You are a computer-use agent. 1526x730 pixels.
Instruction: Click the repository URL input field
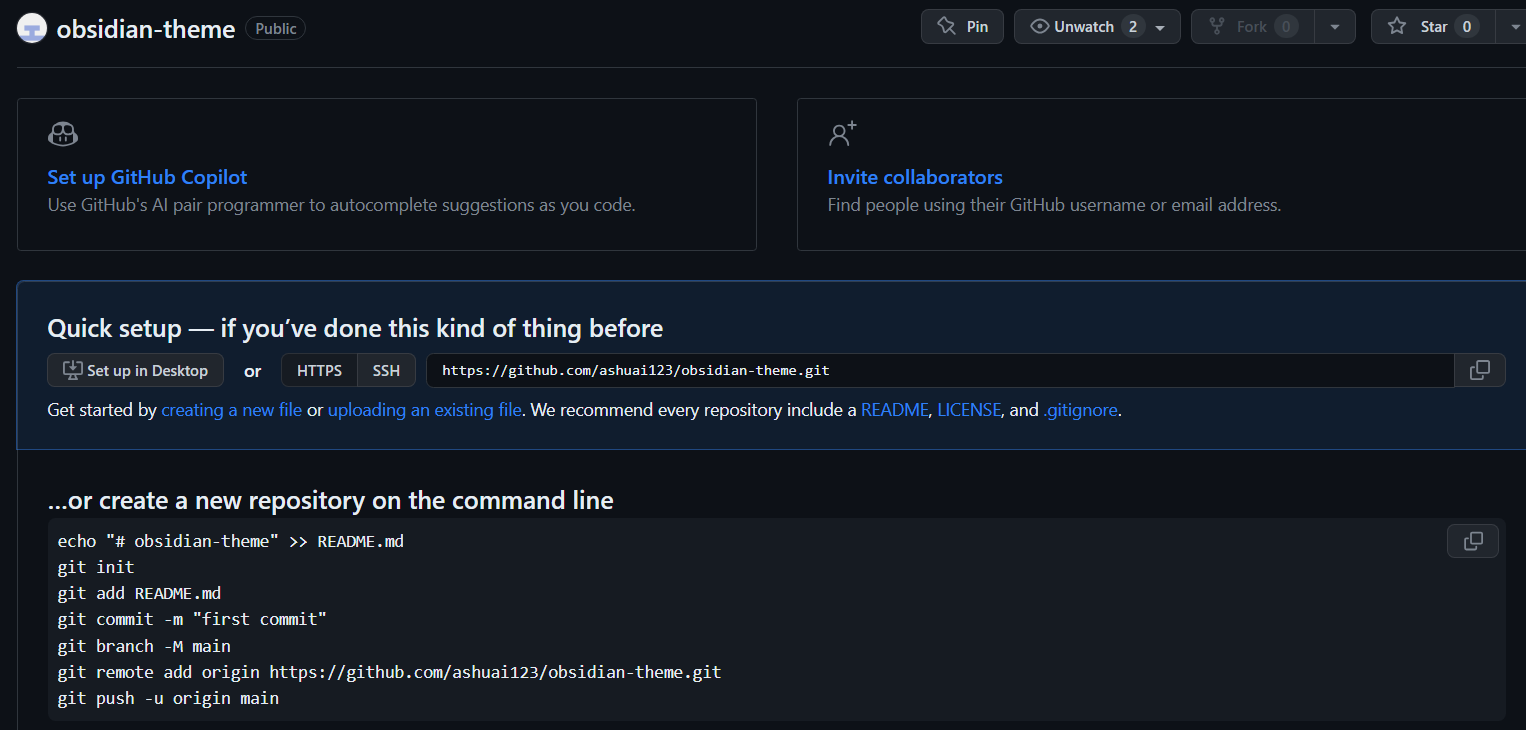pos(940,371)
